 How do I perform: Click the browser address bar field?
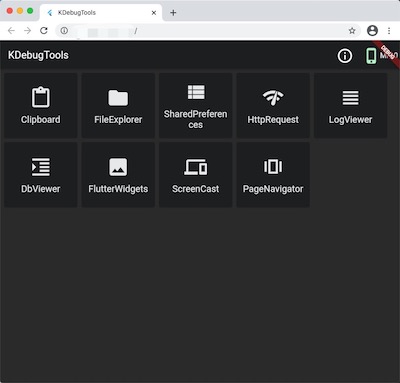coord(208,31)
